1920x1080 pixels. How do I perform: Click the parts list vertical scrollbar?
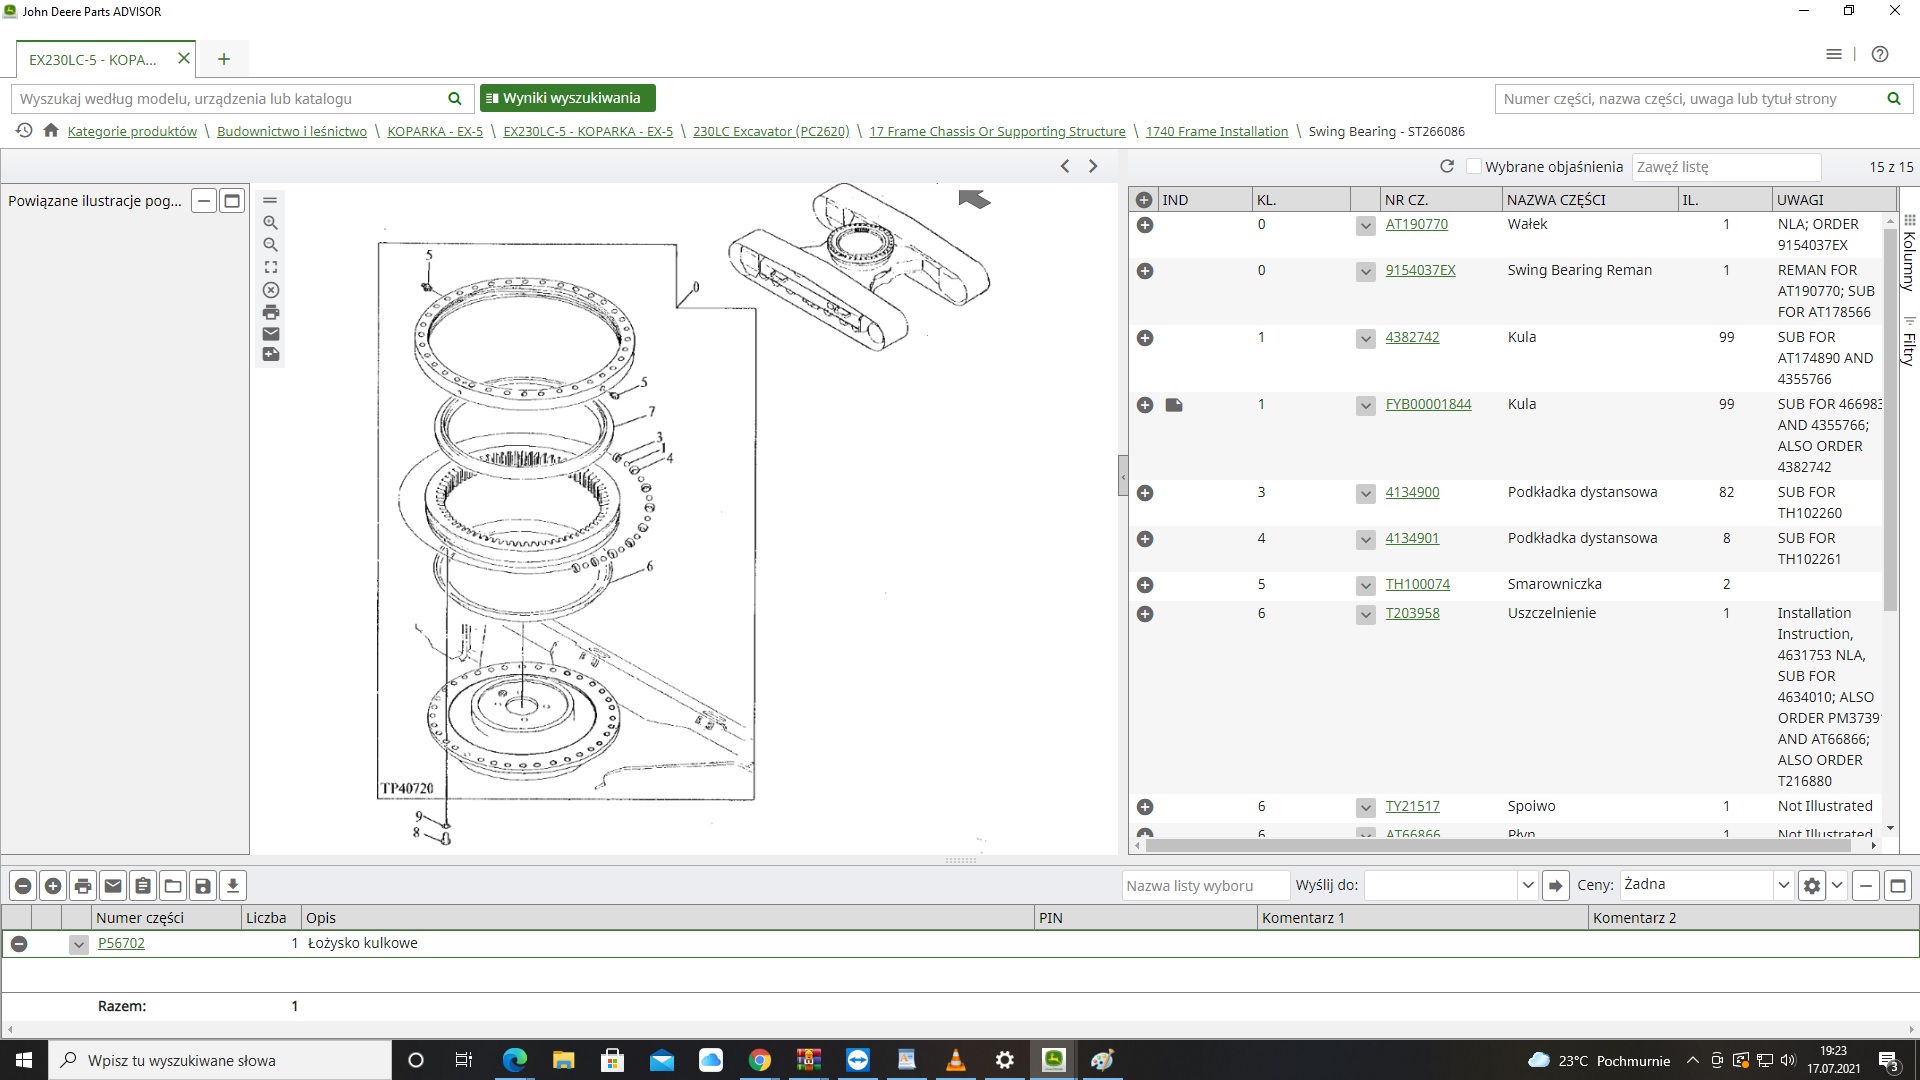point(1890,419)
